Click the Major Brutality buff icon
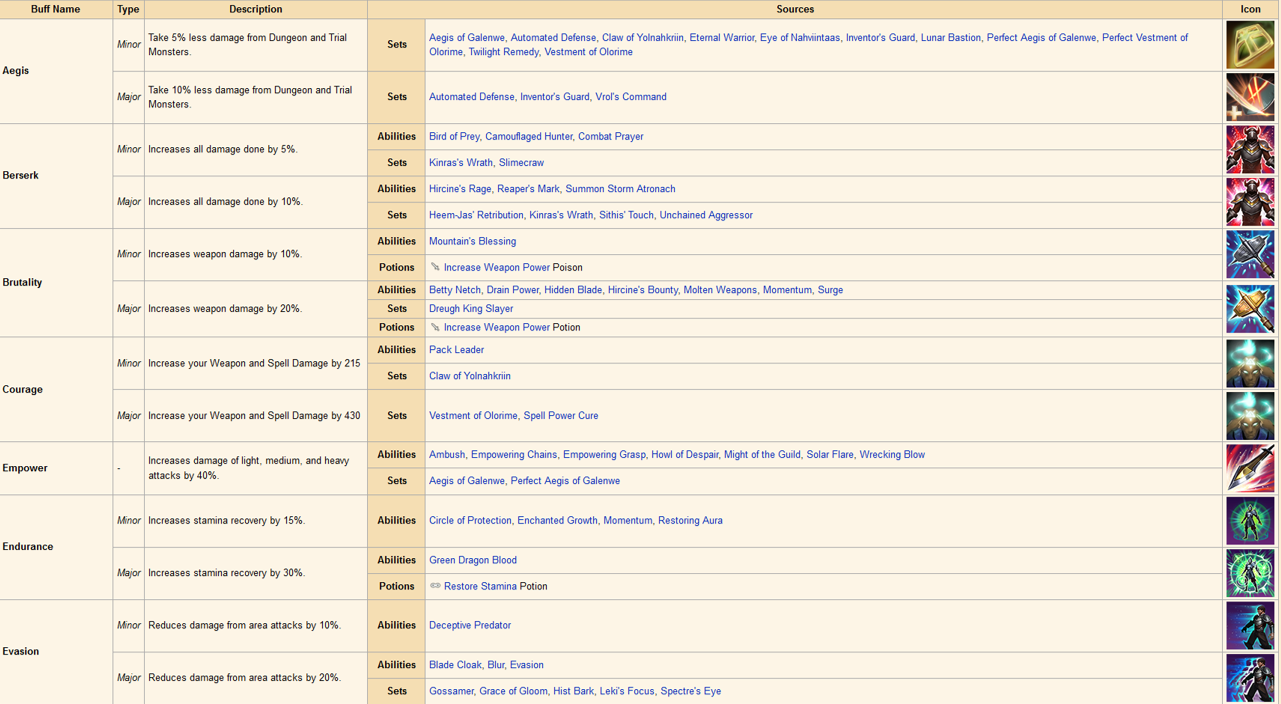Screen dimensions: 1281x704 pyautogui.click(x=1250, y=308)
